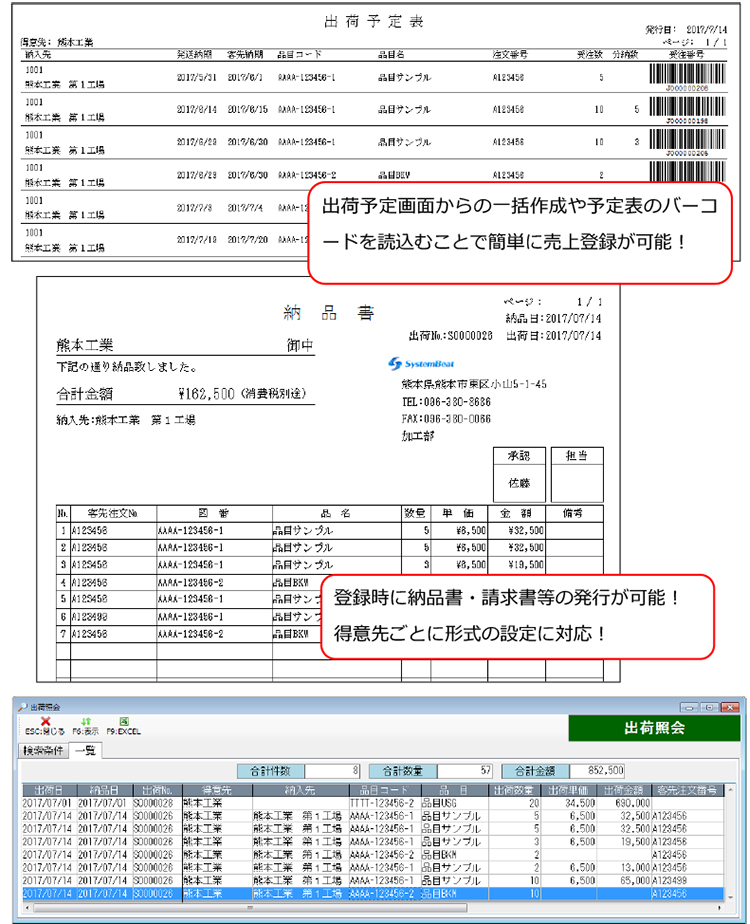Screen dimensions: 750x924
Task: Click the 合計件数 value field showing 8
Action: pyautogui.click(x=332, y=770)
